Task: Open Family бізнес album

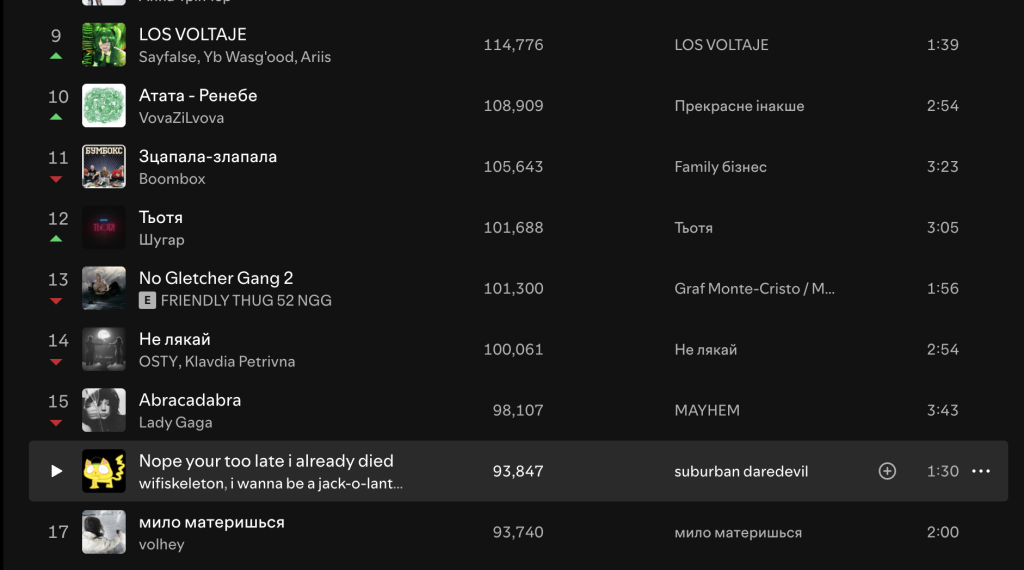Action: point(720,166)
